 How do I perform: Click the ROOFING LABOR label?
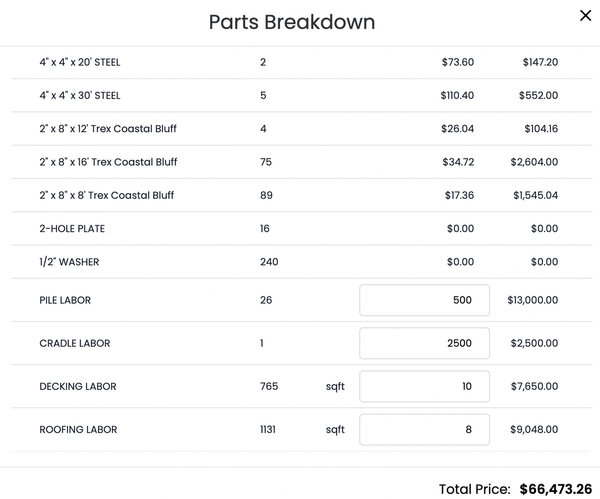click(78, 430)
